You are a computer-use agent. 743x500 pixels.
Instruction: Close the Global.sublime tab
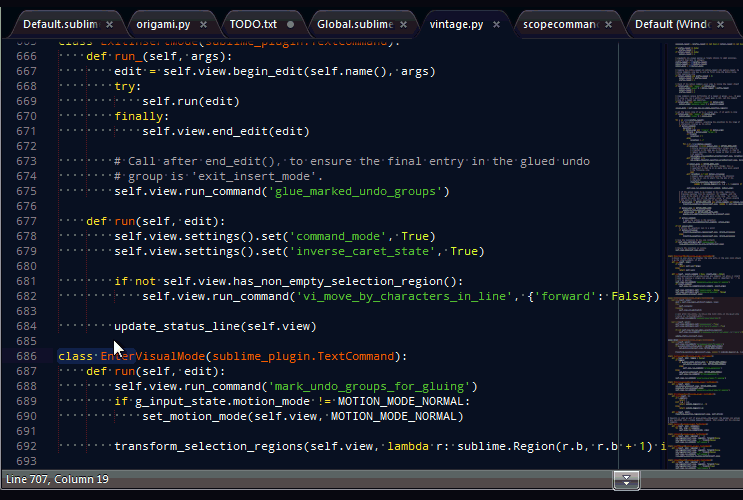tap(404, 23)
